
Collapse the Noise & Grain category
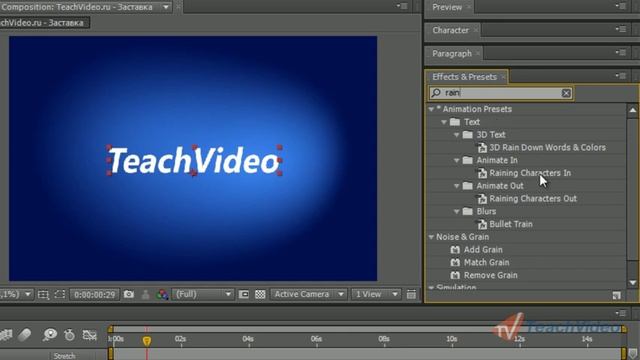point(431,237)
